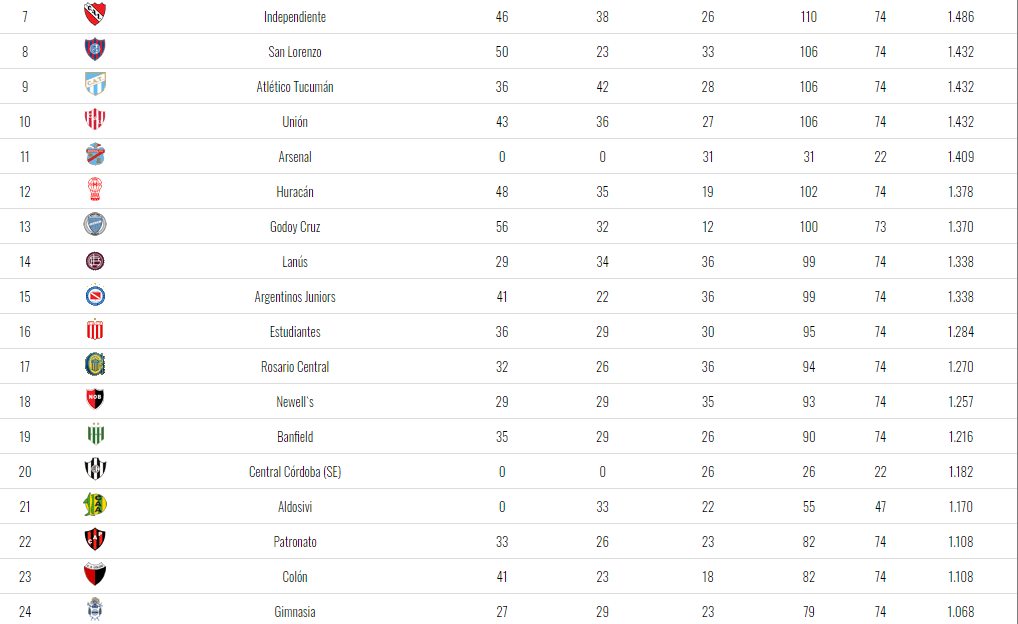Viewport: 1018px width, 624px height.
Task: Click the Gimnasia club crest
Action: click(x=95, y=609)
